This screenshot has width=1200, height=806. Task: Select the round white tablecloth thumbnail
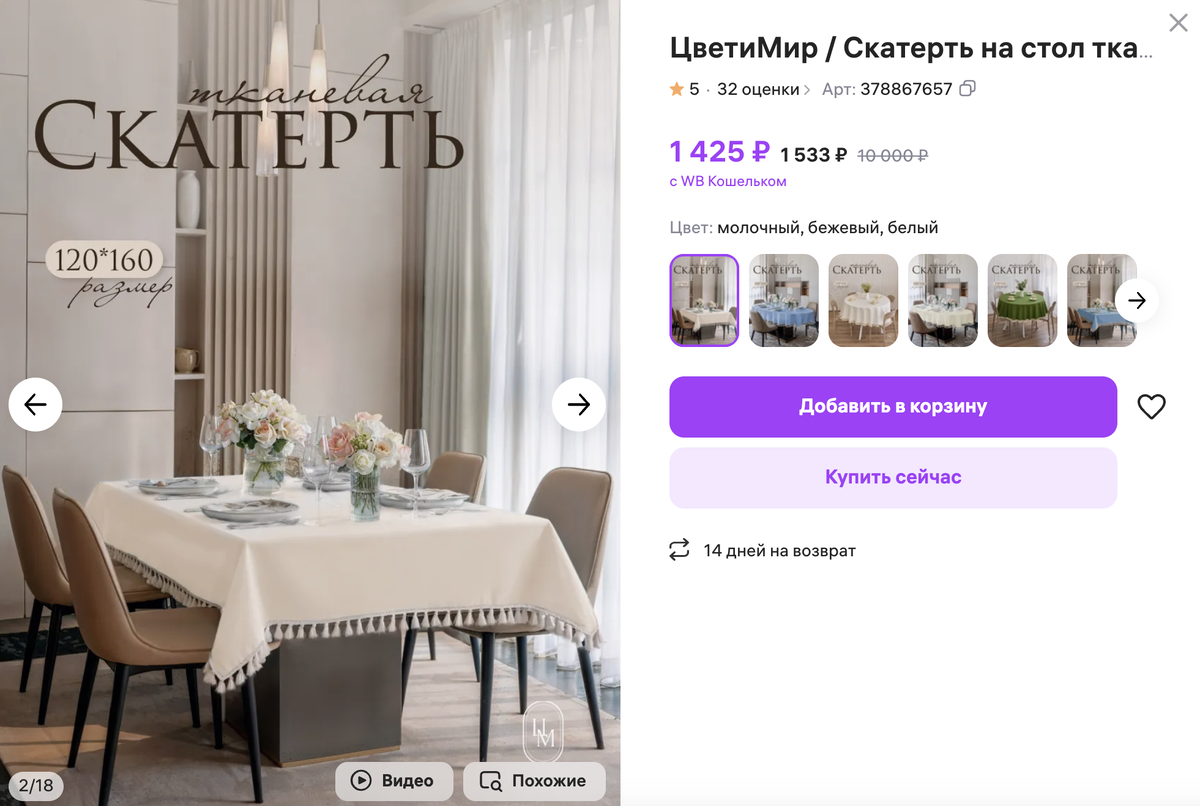pos(863,300)
